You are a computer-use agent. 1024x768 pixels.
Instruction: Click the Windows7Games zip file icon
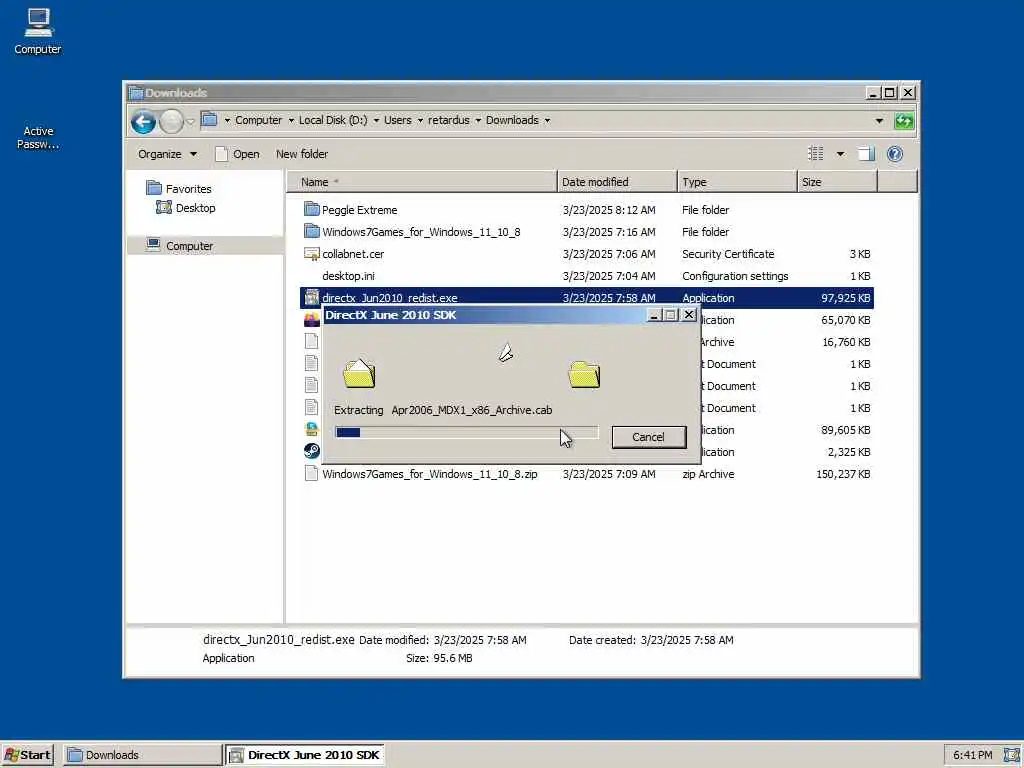click(x=312, y=473)
